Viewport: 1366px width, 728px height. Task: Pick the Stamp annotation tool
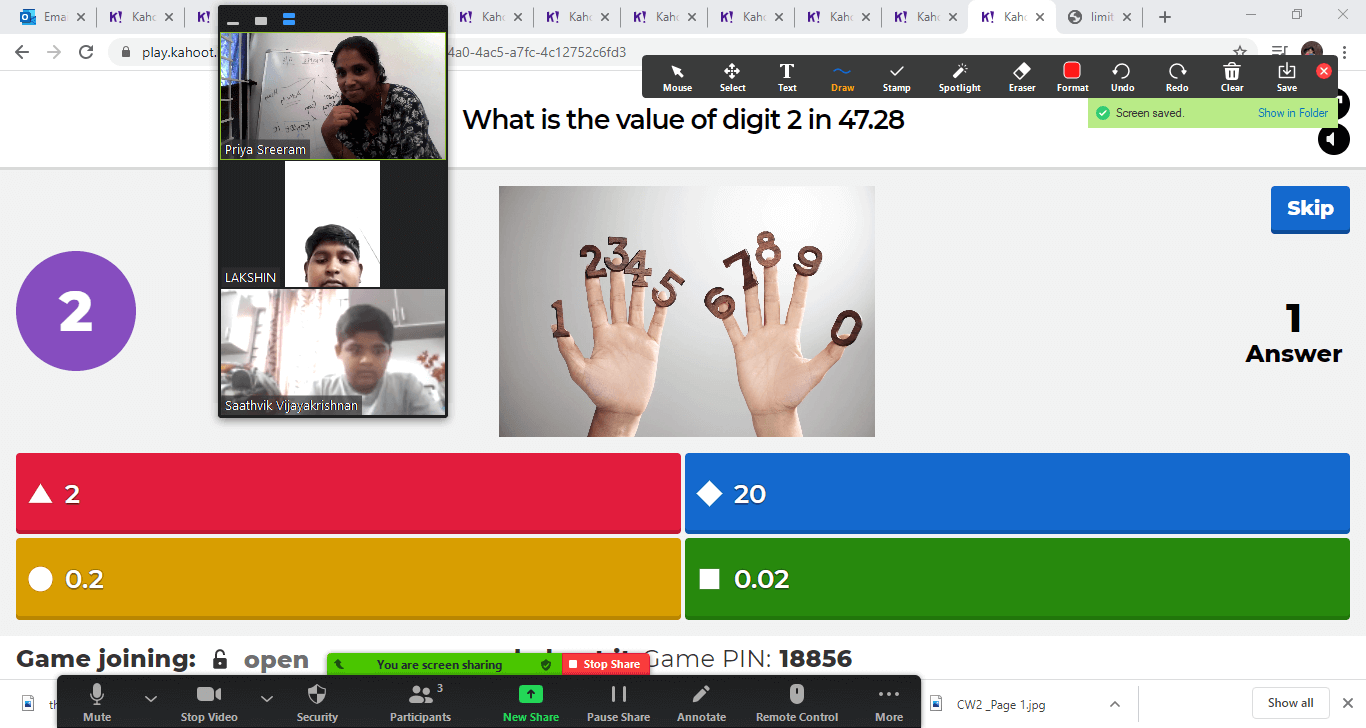[x=896, y=76]
